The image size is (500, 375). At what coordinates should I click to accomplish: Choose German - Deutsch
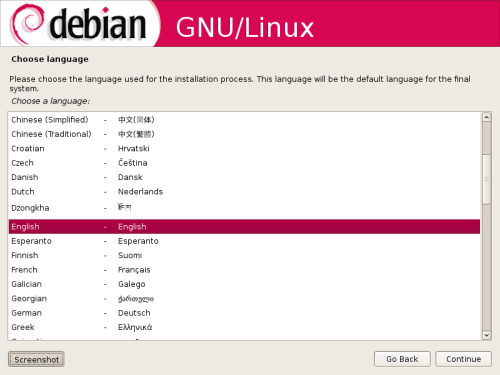click(244, 313)
